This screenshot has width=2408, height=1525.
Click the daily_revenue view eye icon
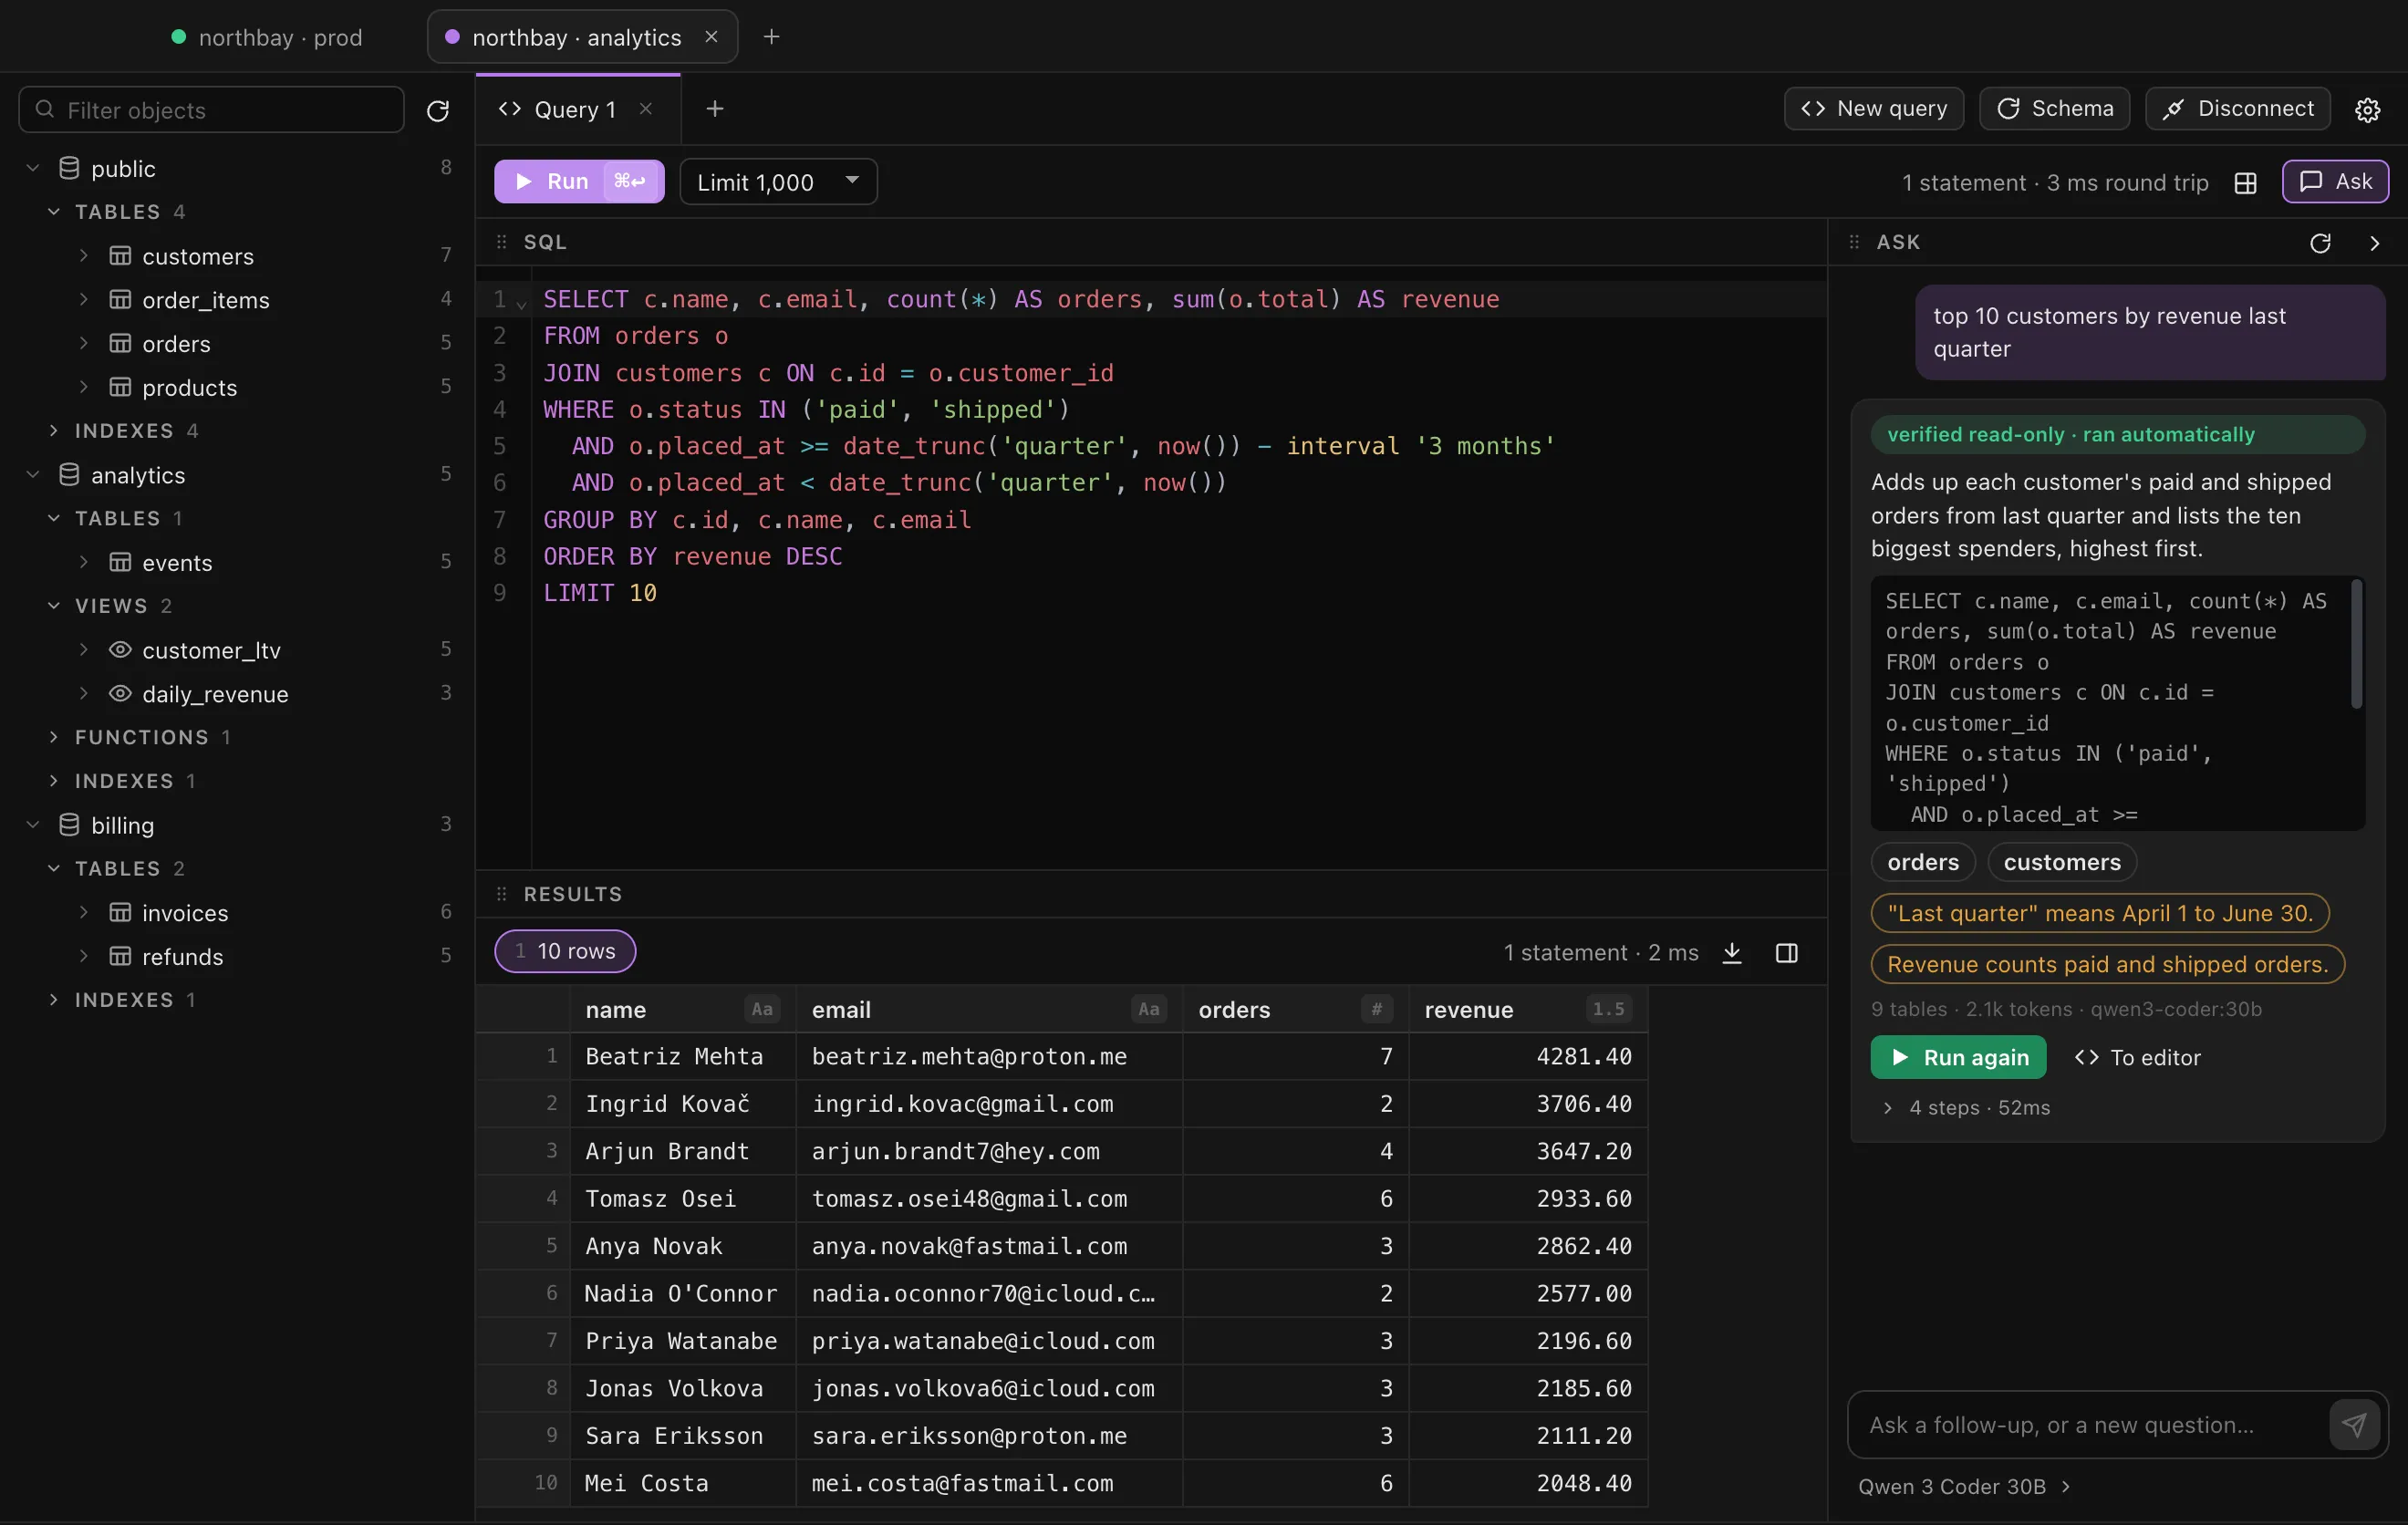tap(120, 694)
